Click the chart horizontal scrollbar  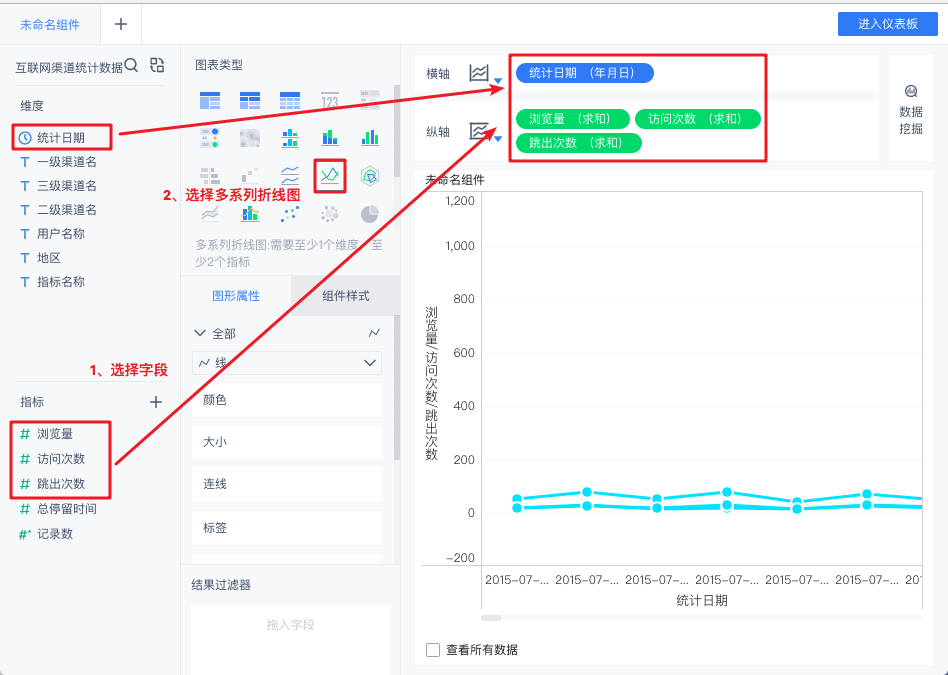point(491,618)
